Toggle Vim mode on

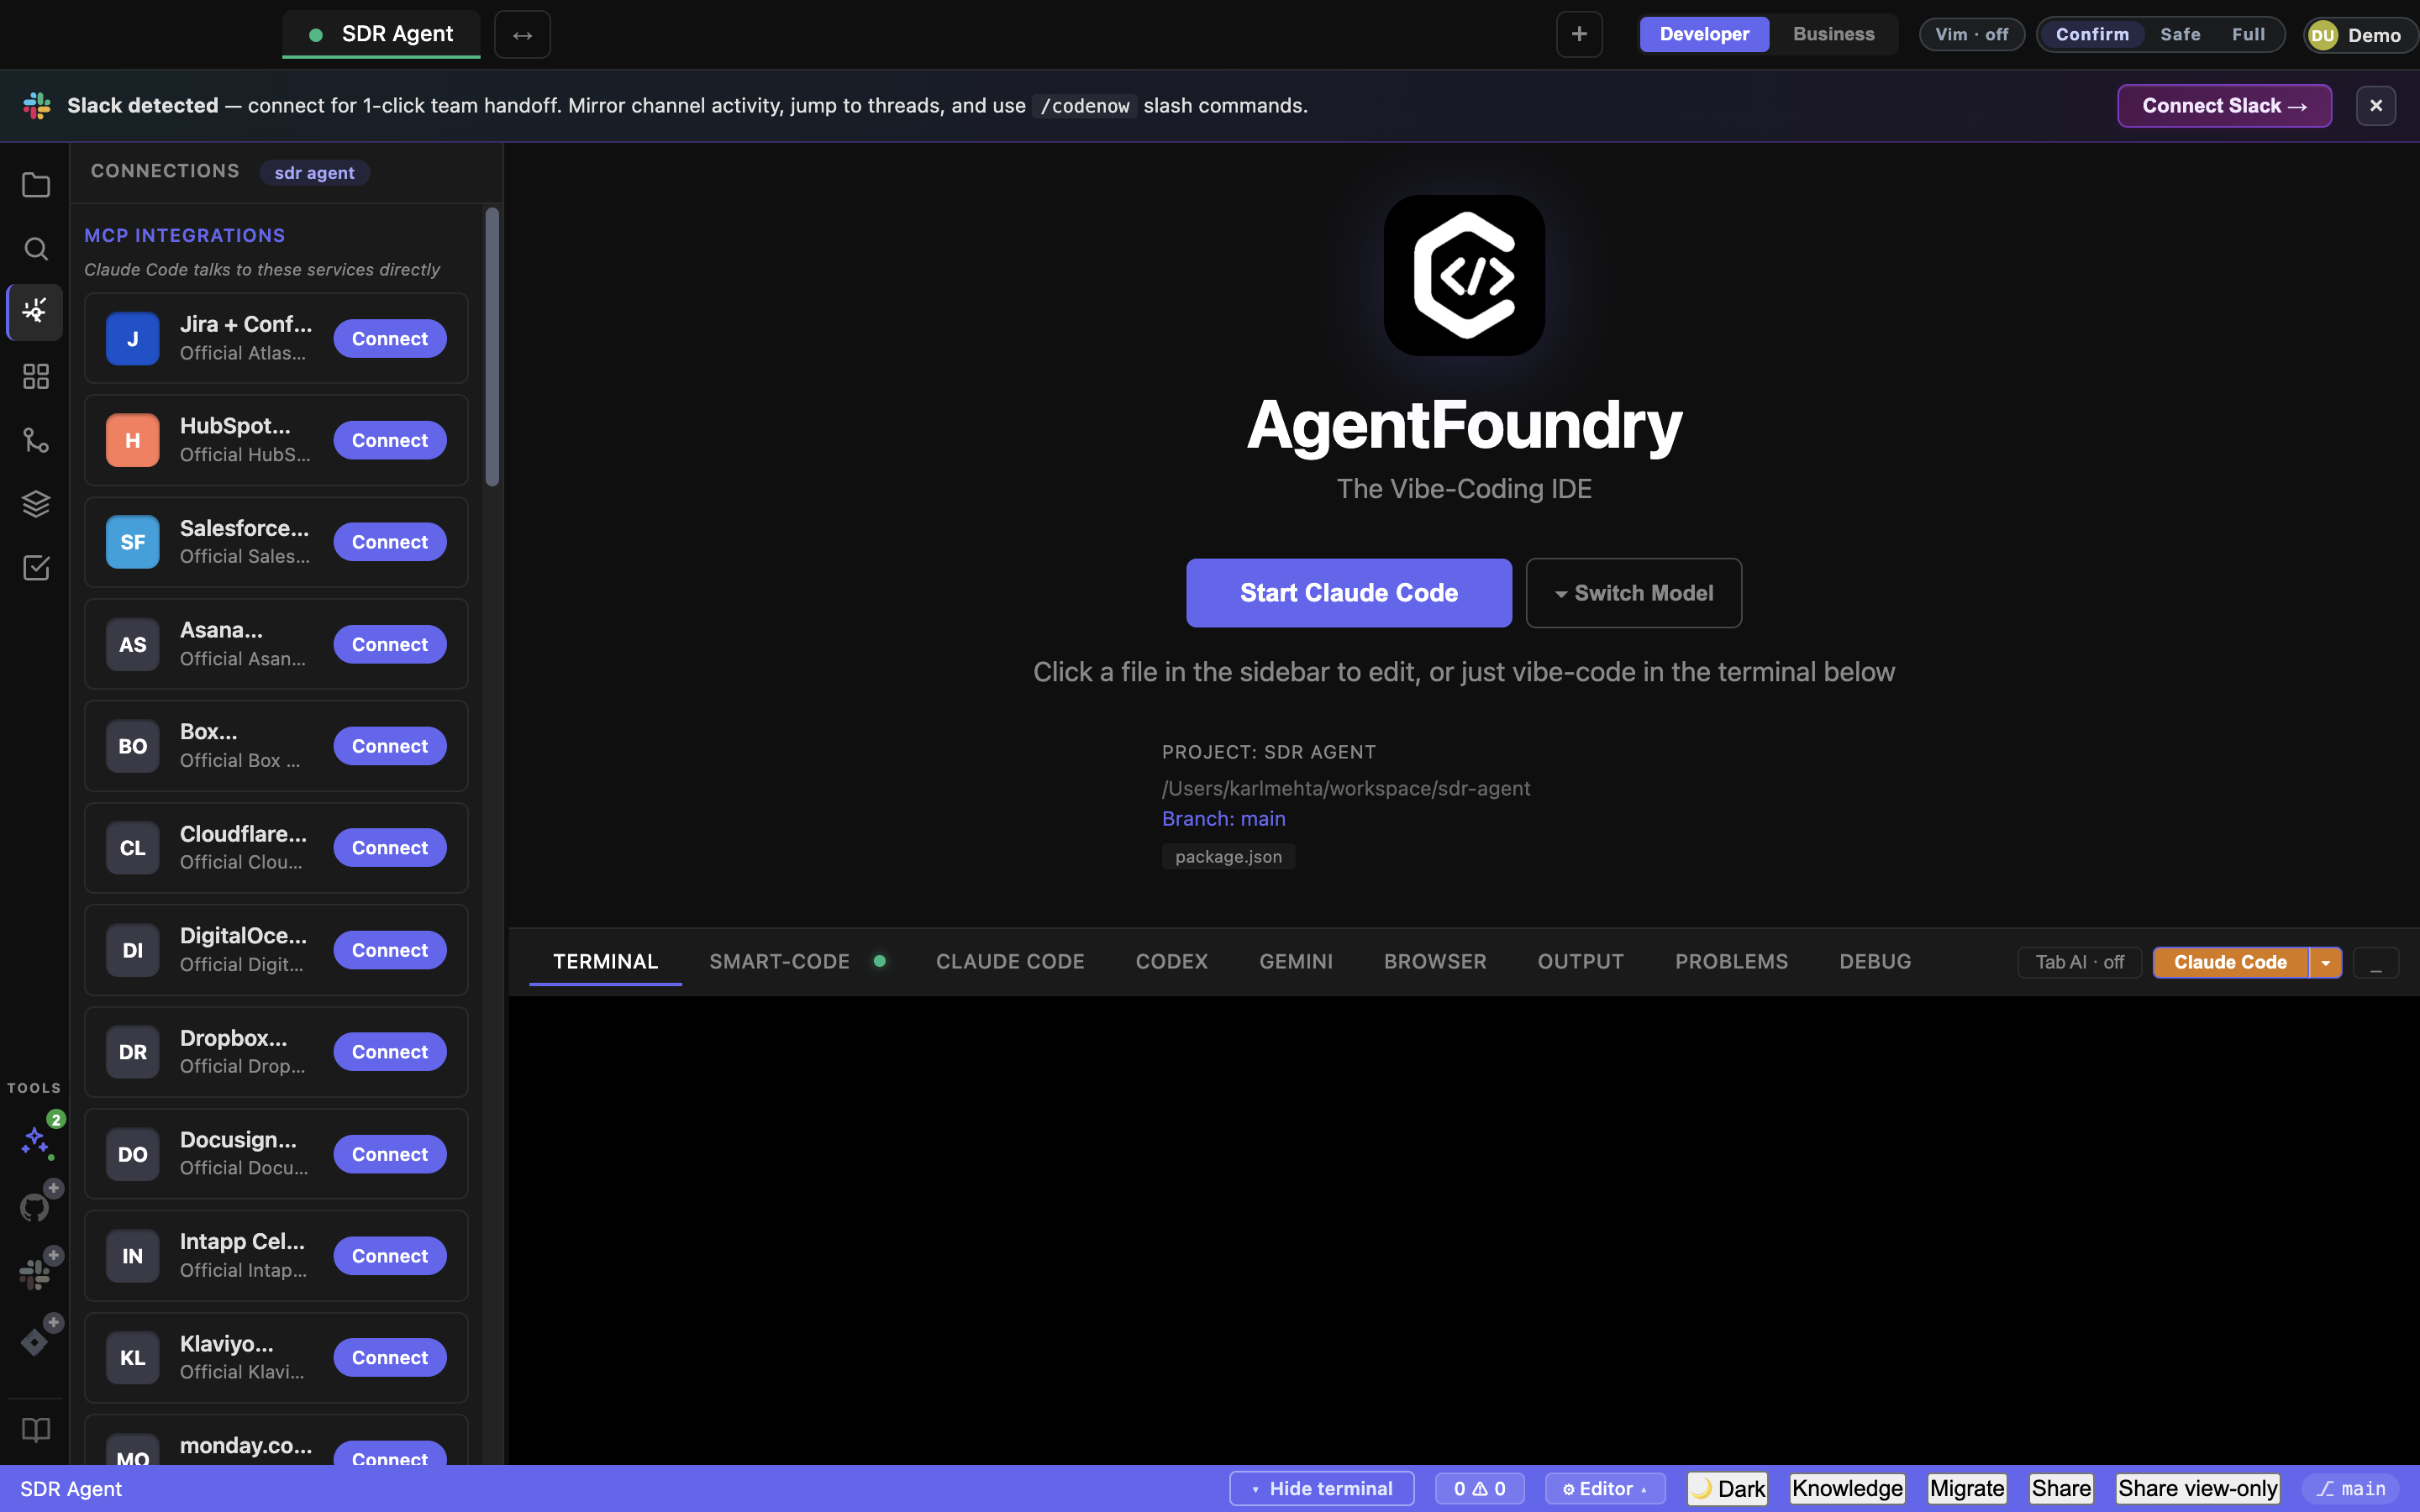pos(1971,34)
